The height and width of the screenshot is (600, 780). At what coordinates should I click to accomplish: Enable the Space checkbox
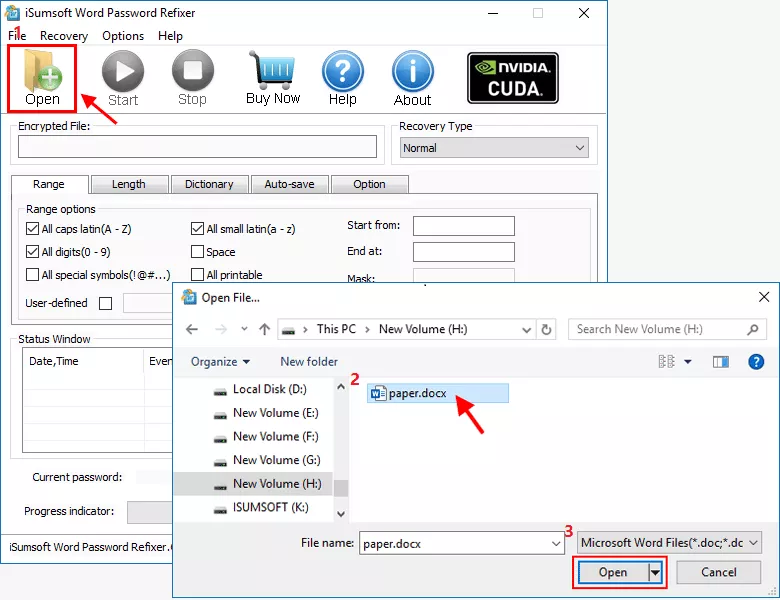point(197,252)
